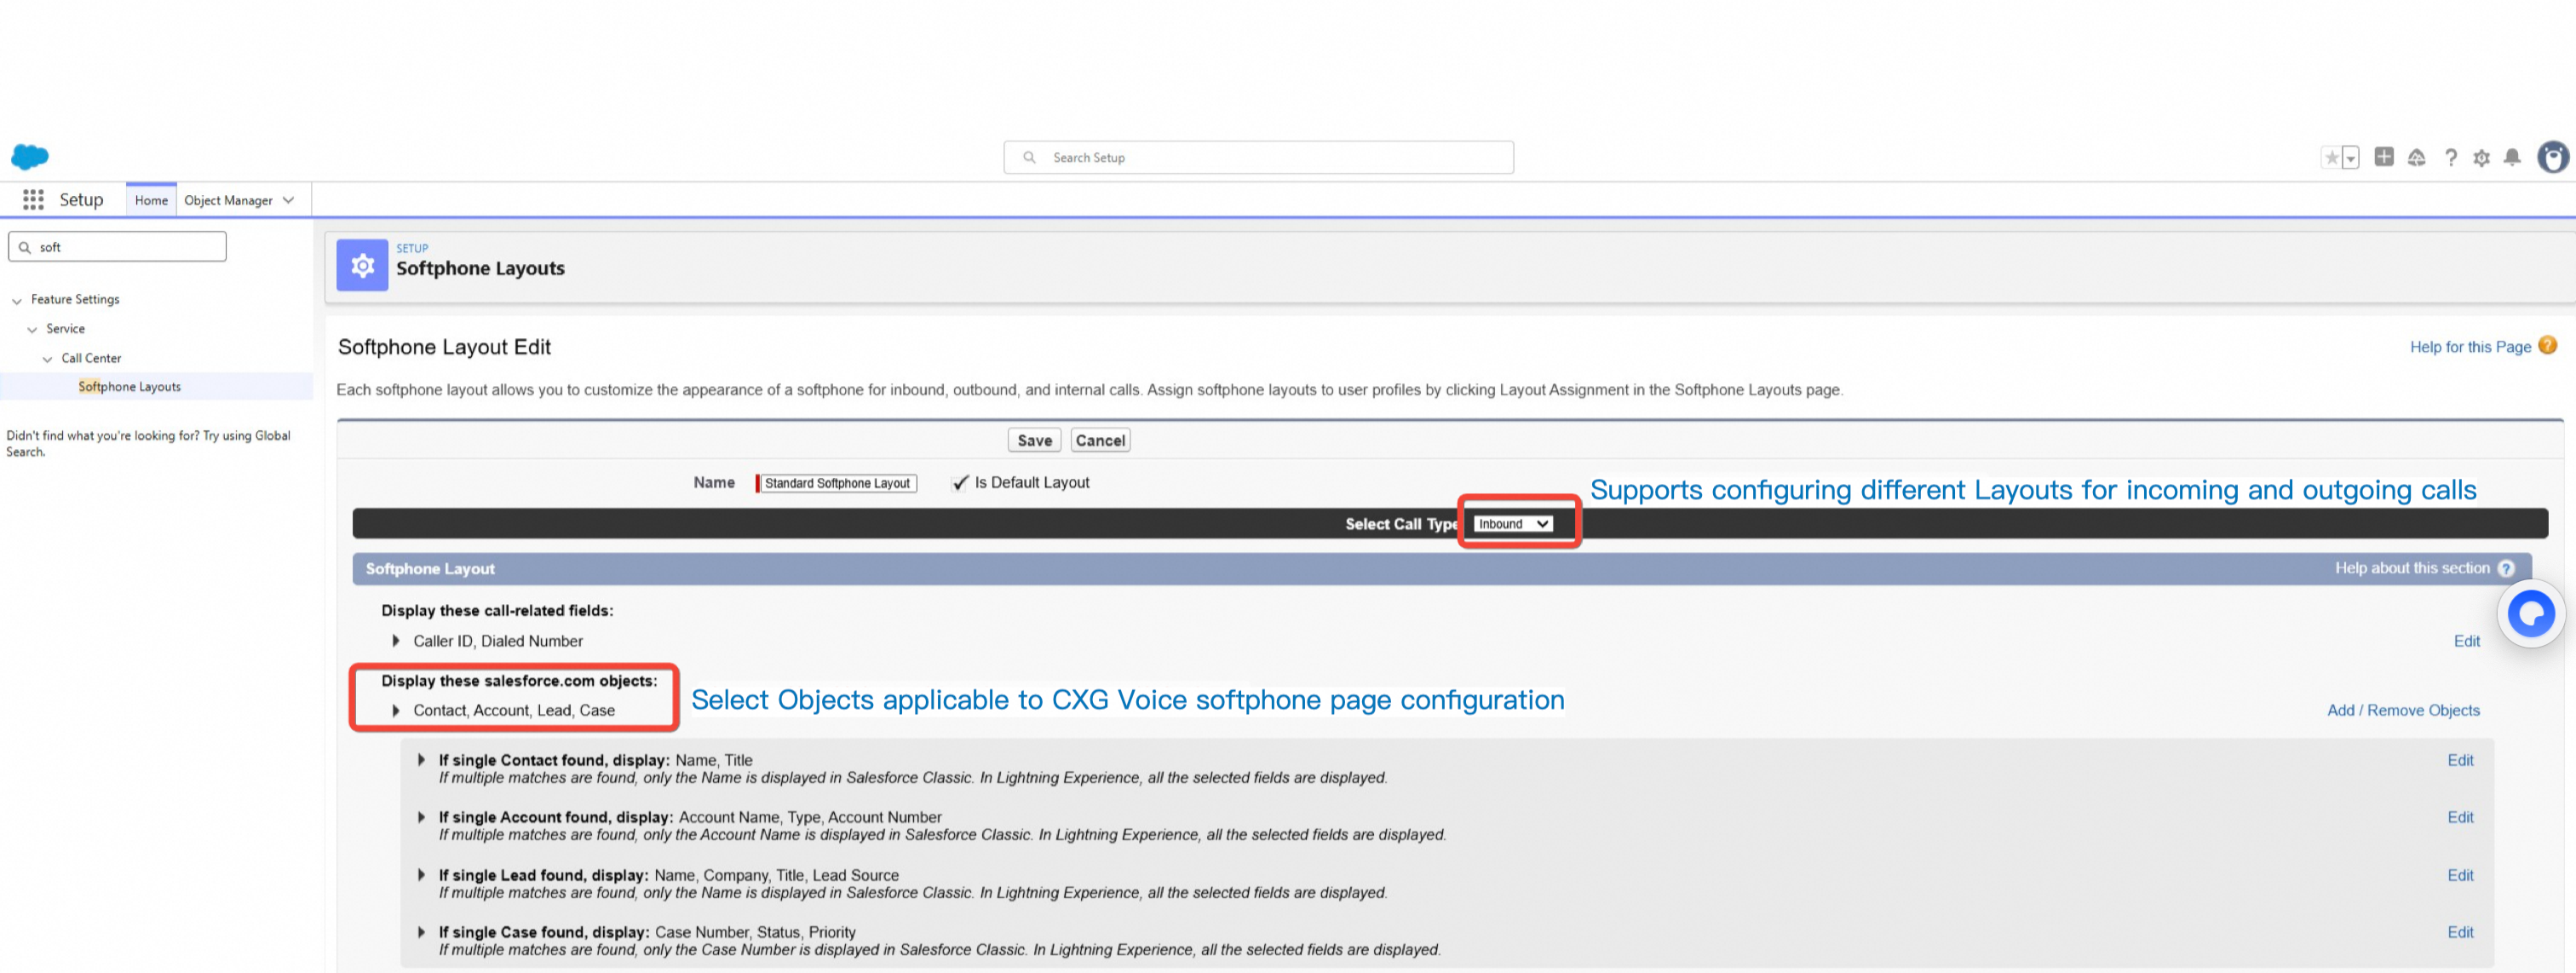
Task: Select Softphone Layouts in the sidebar
Action: (130, 387)
